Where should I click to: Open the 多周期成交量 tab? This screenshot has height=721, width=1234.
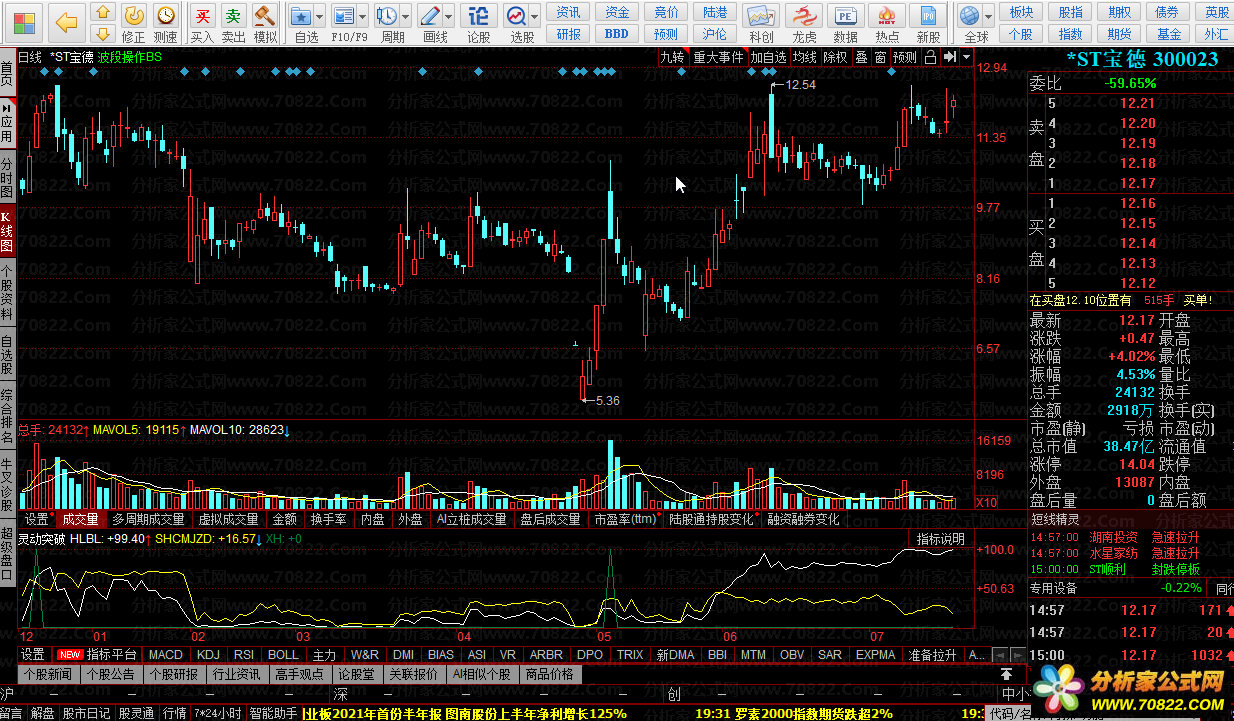pyautogui.click(x=148, y=520)
